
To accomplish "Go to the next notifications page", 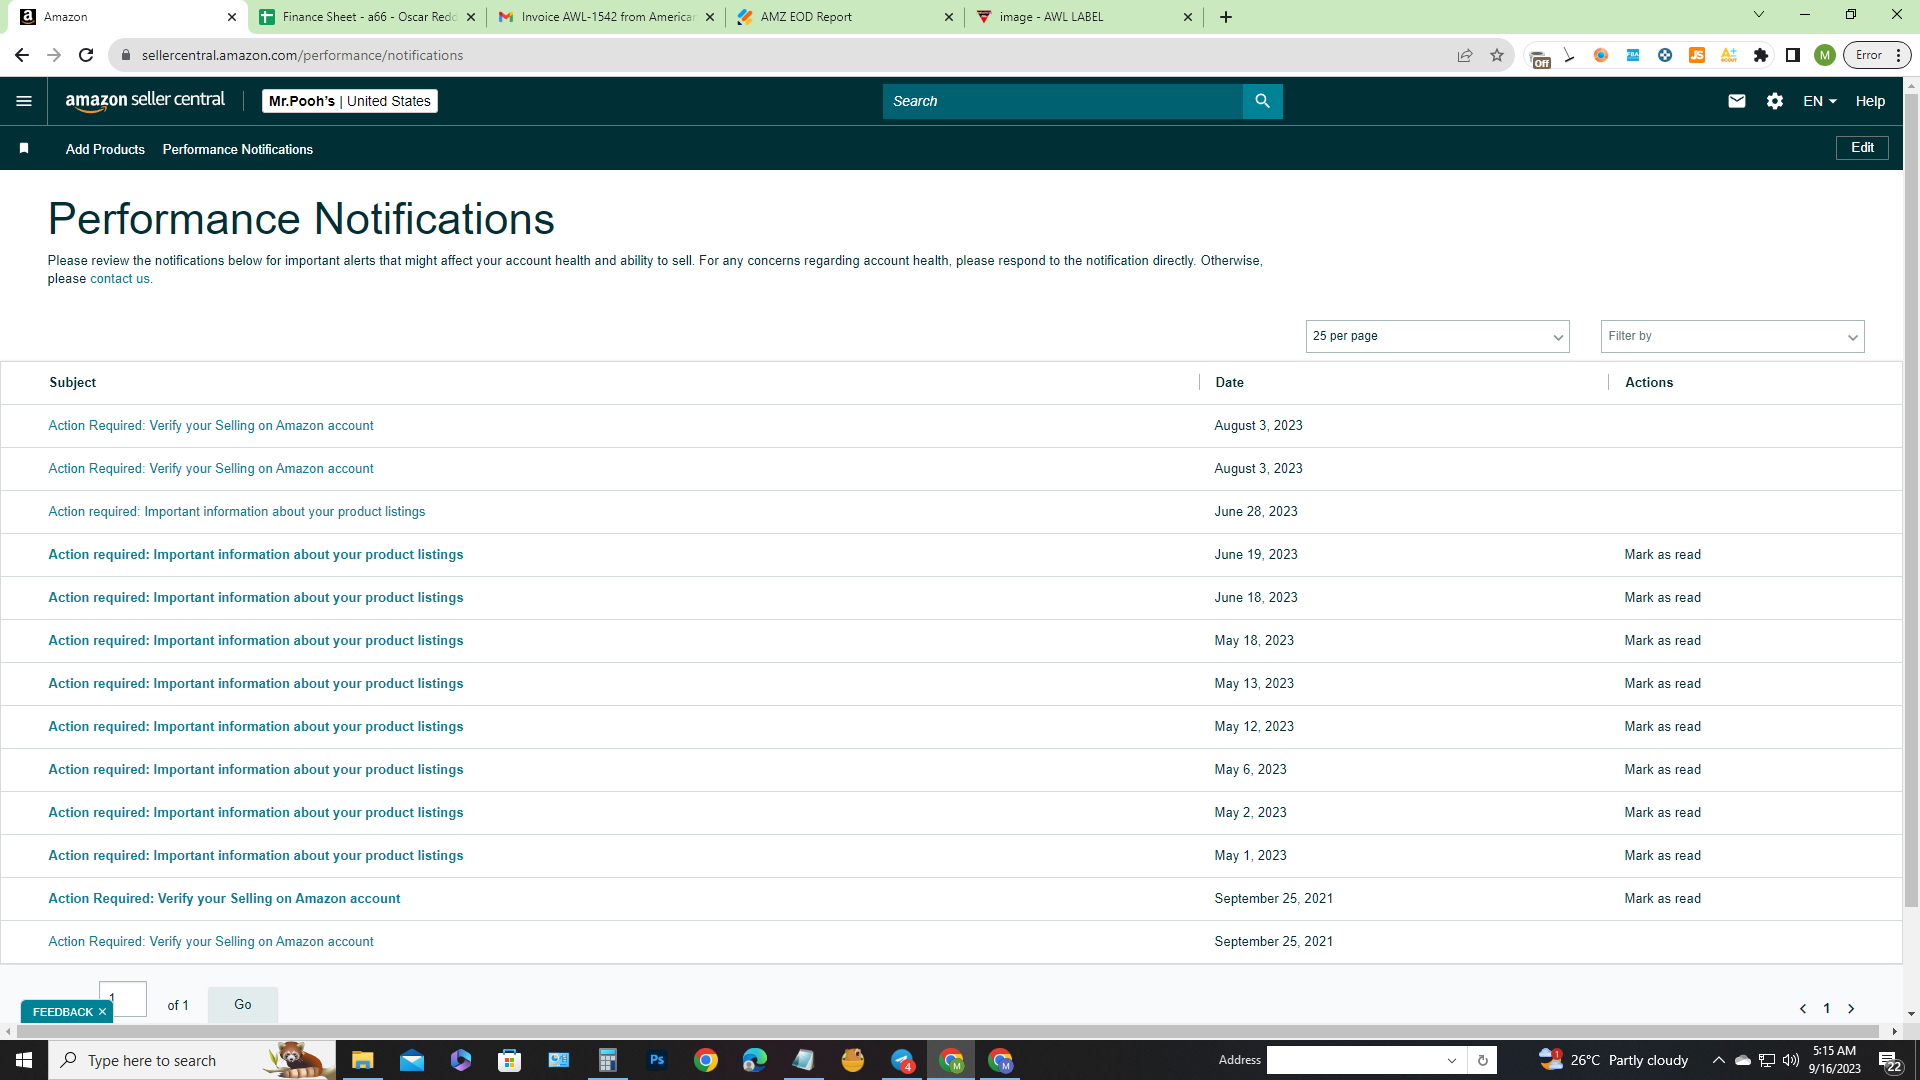I will pyautogui.click(x=1851, y=1009).
